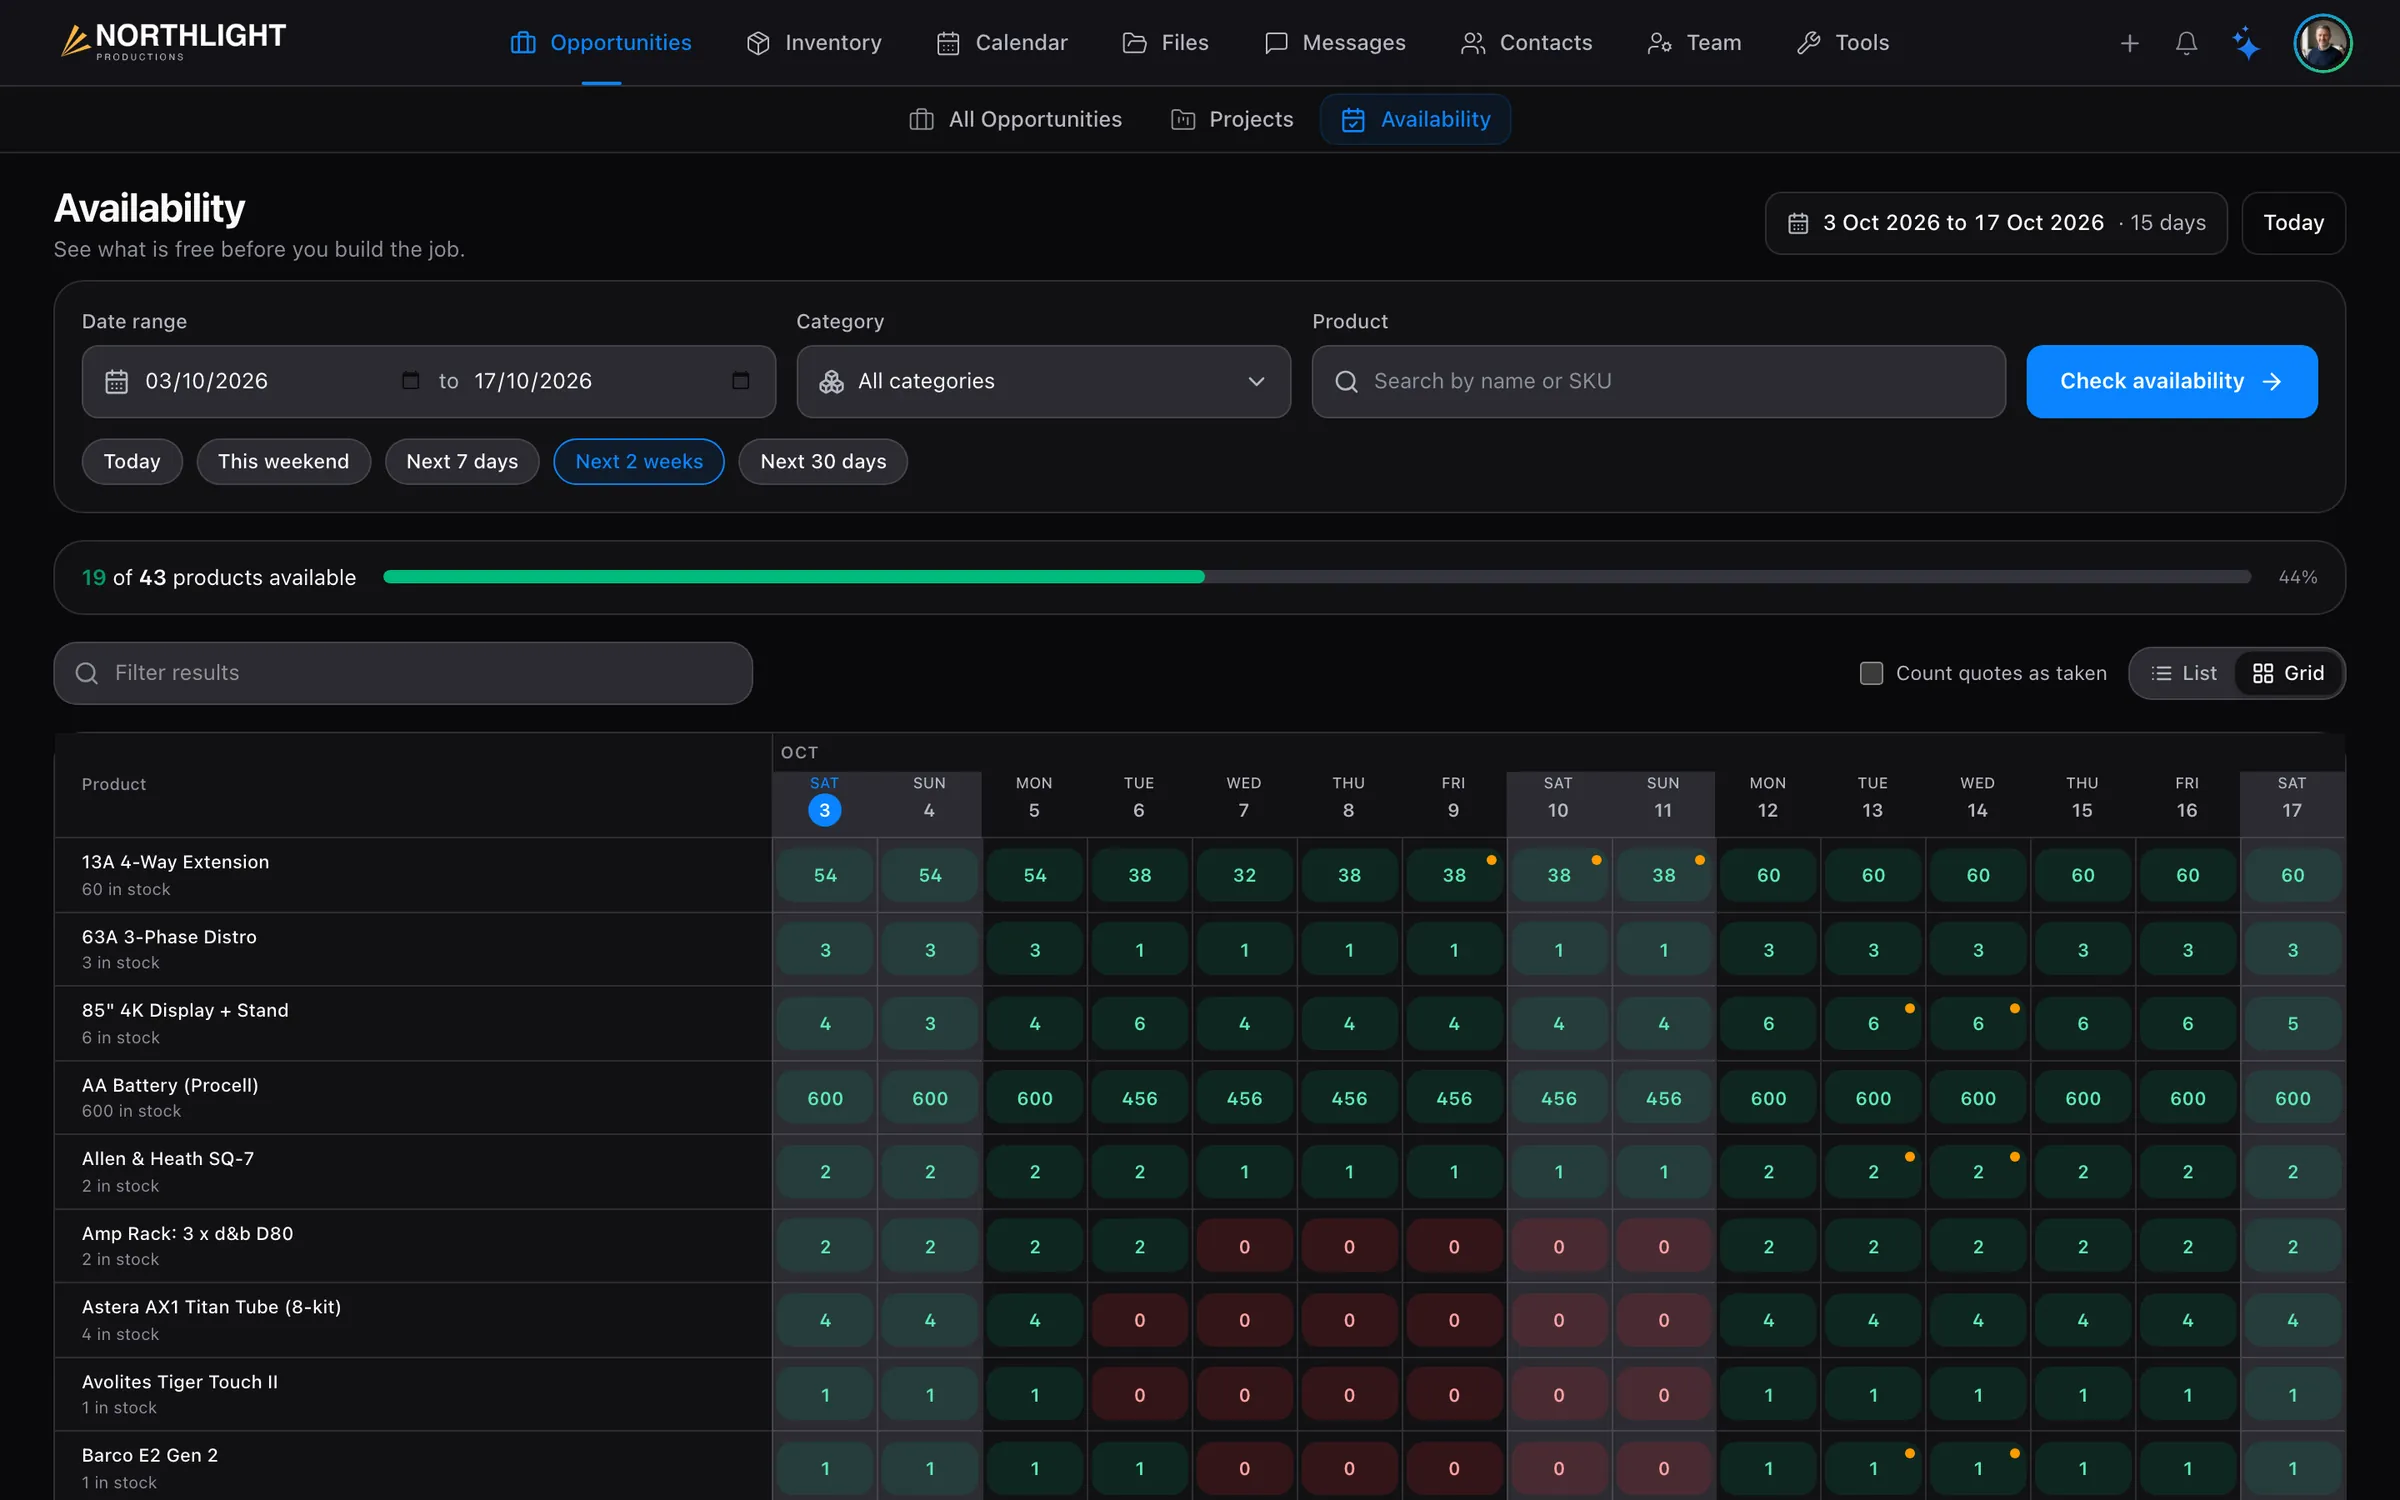The image size is (2400, 1500).
Task: Click the products available progress bar
Action: tap(1317, 577)
